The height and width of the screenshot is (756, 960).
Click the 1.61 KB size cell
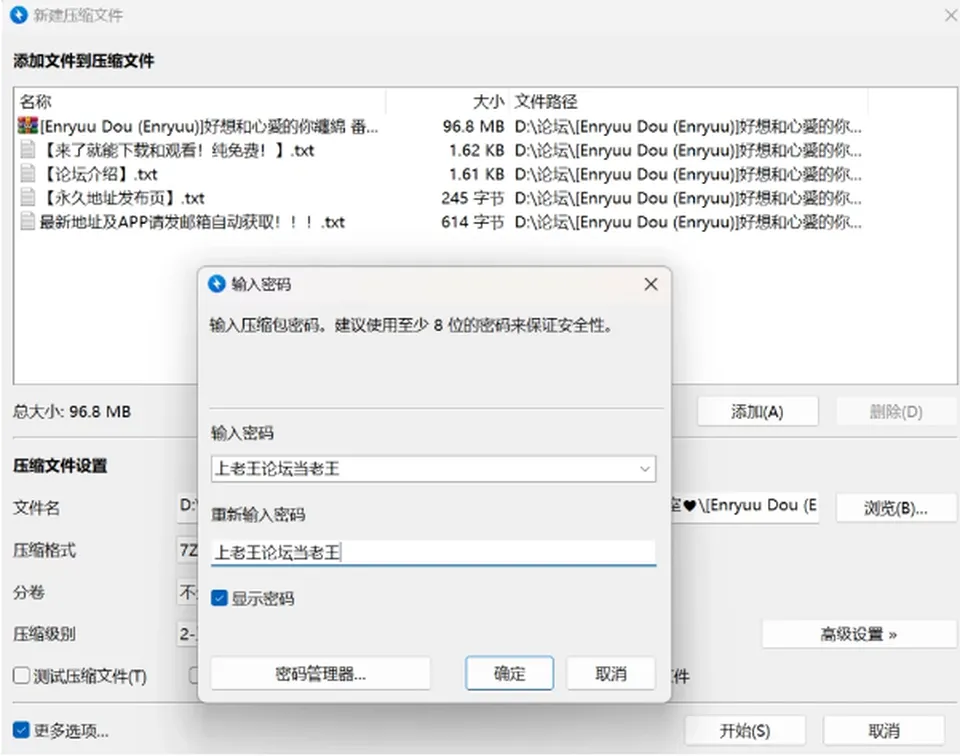(x=476, y=174)
